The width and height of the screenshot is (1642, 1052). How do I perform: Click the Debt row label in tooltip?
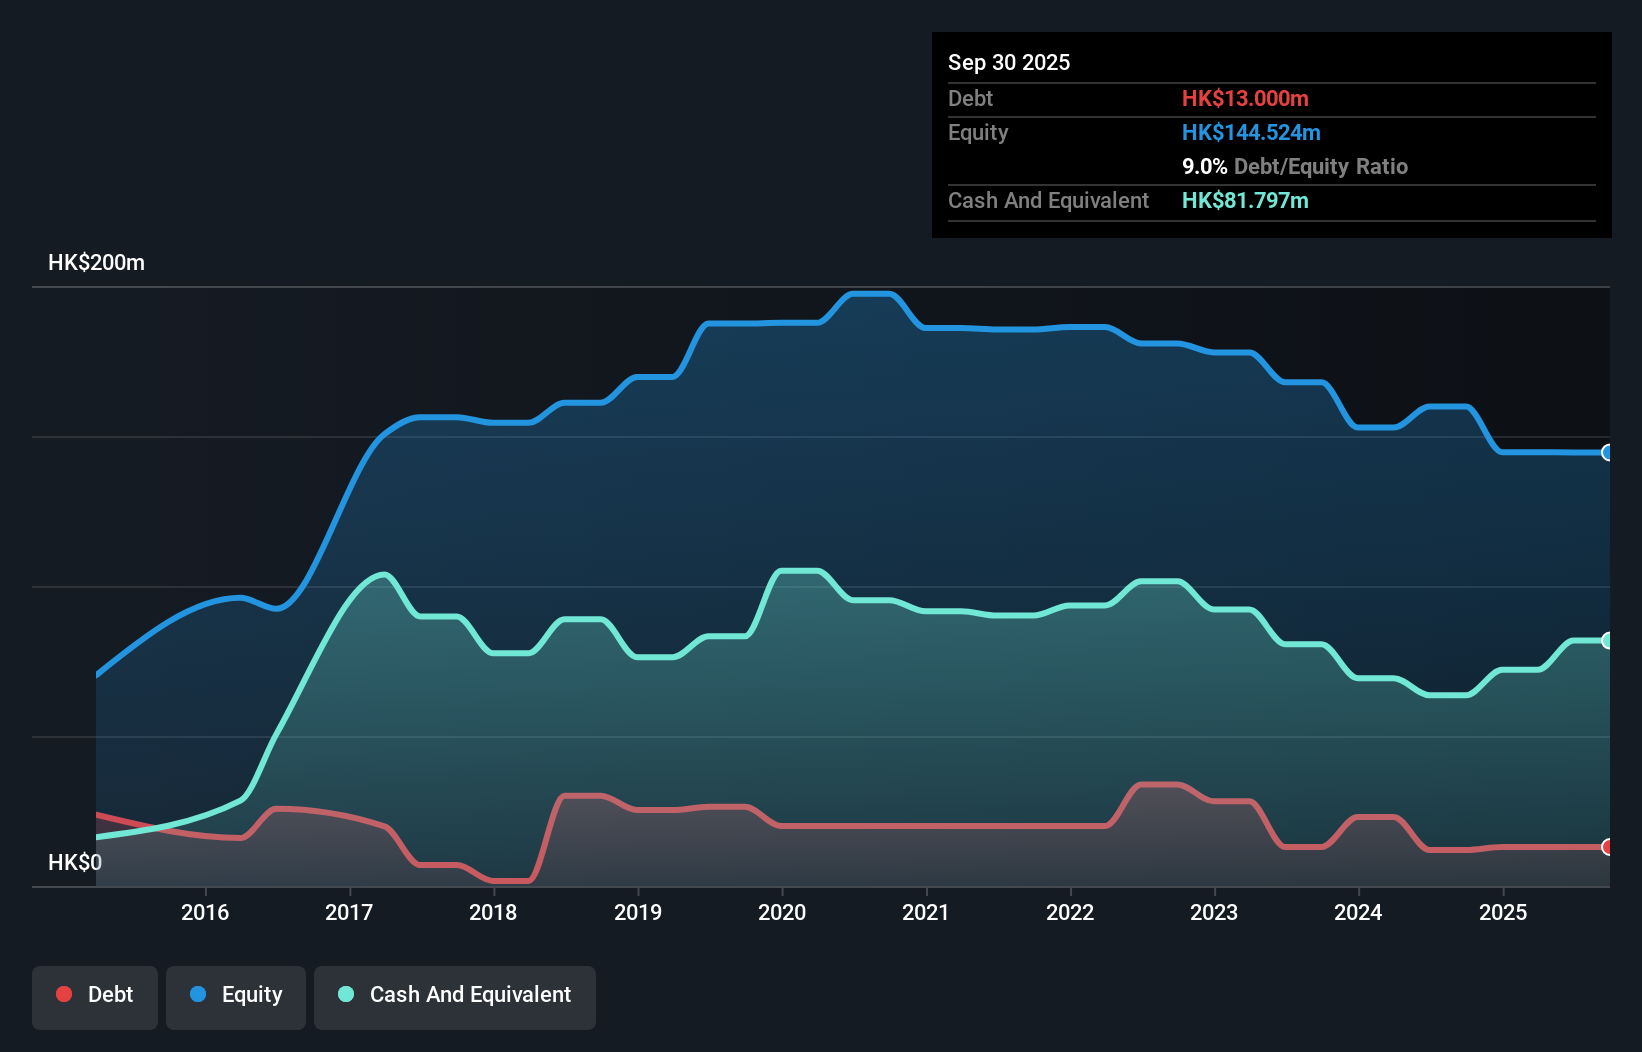coord(970,98)
